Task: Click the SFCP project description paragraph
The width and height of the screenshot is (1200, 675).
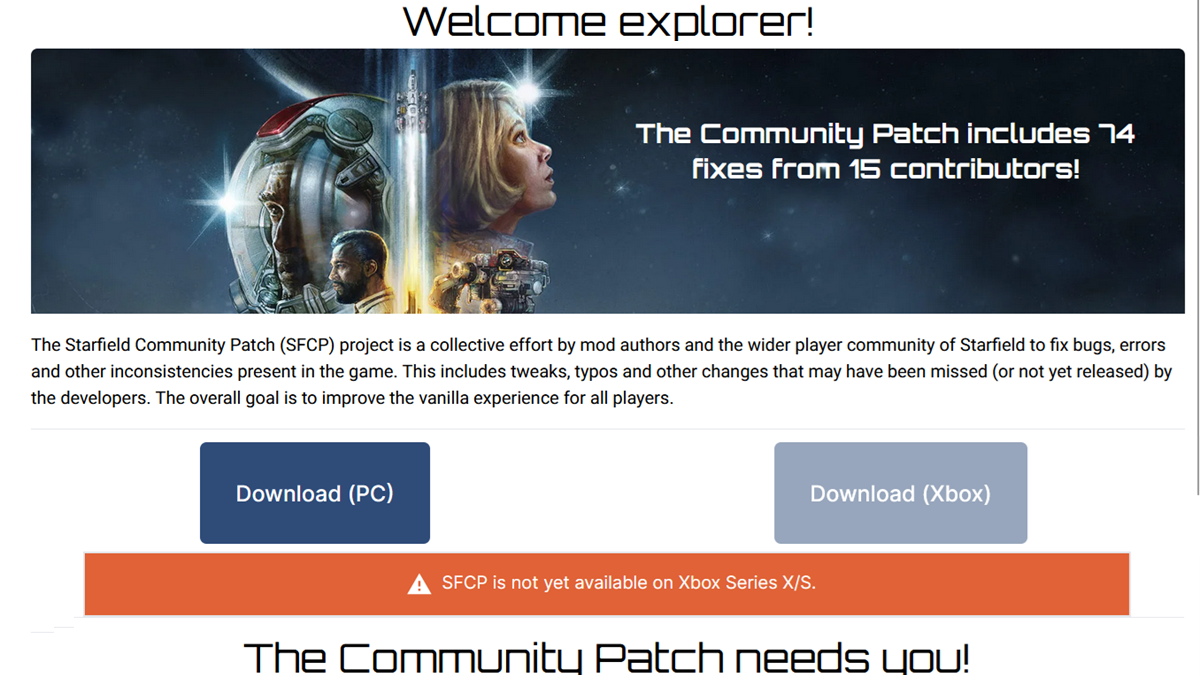Action: click(x=600, y=372)
